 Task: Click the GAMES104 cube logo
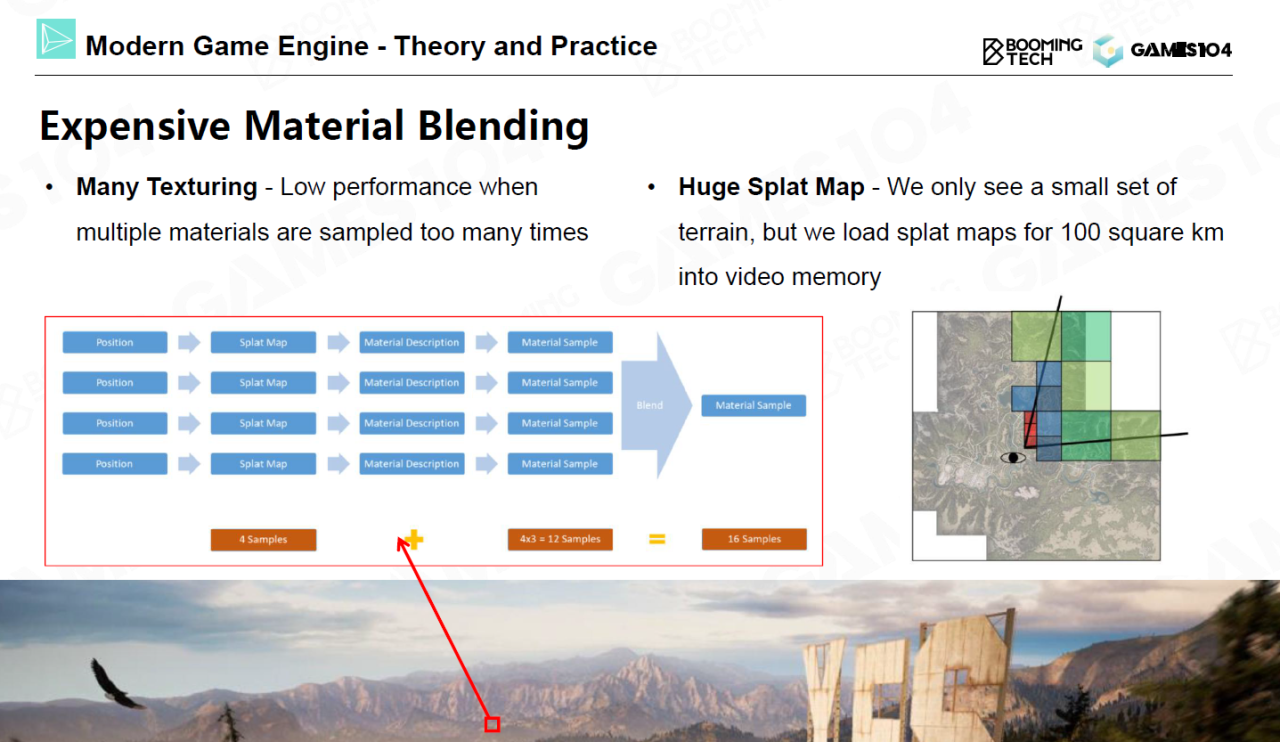(x=1108, y=51)
